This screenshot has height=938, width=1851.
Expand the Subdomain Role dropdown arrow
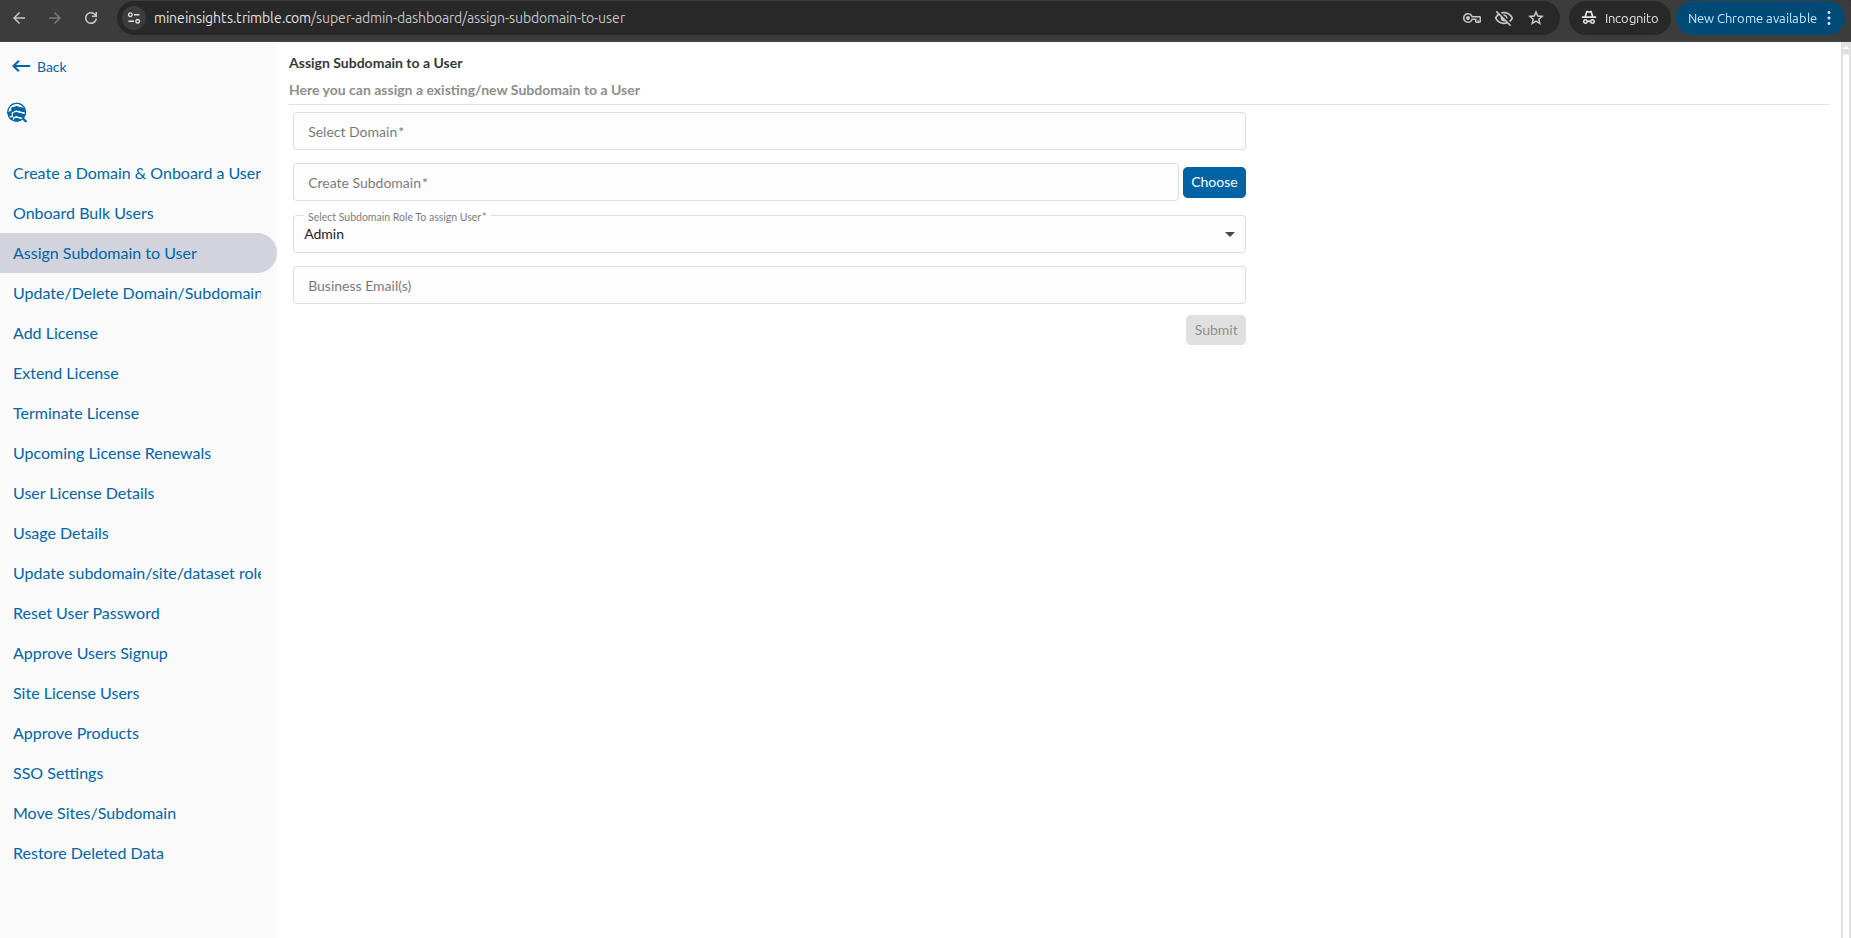1229,234
